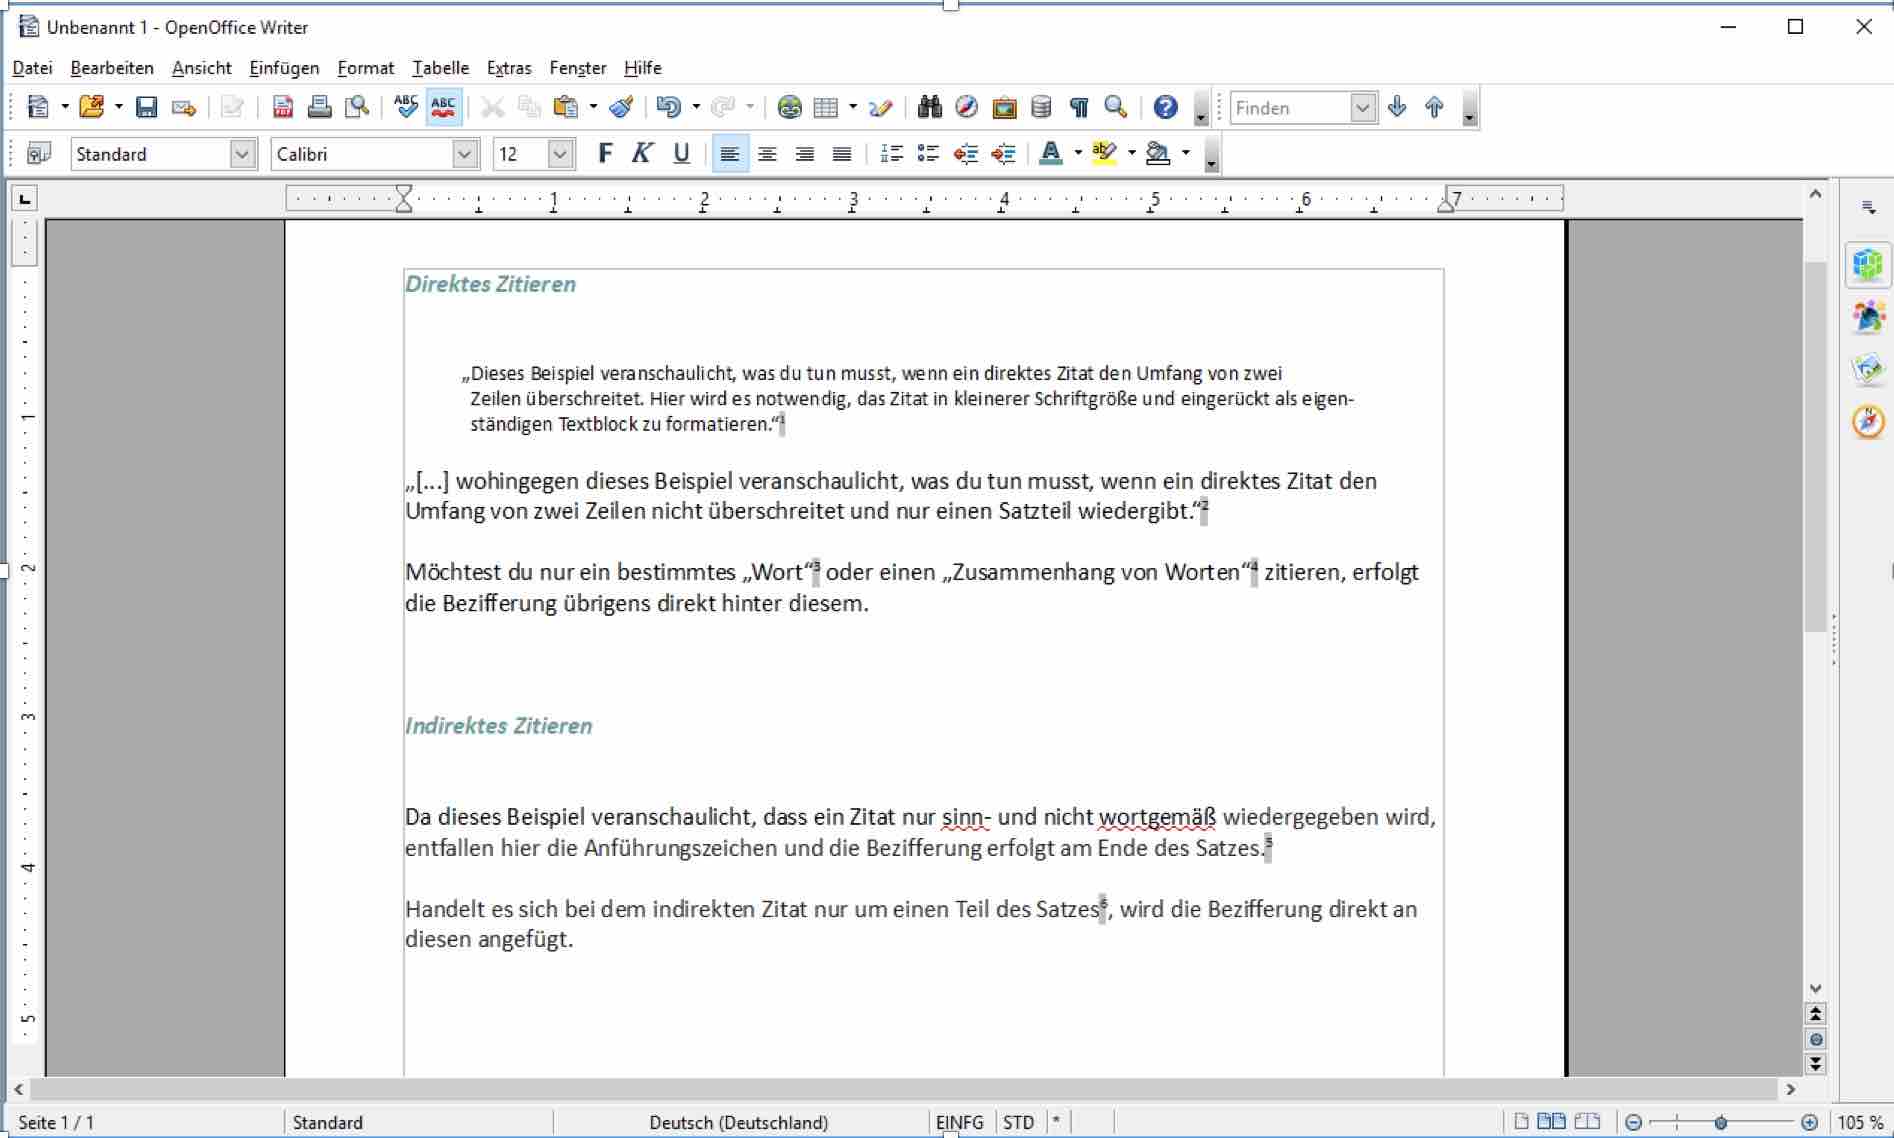Adjust the zoom slider in status bar
The image size is (1894, 1138).
pos(1720,1122)
